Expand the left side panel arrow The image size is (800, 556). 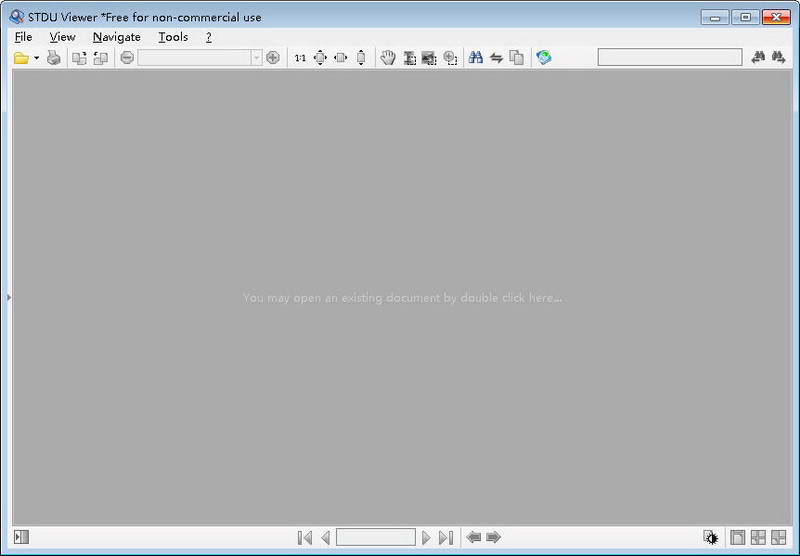click(x=8, y=297)
